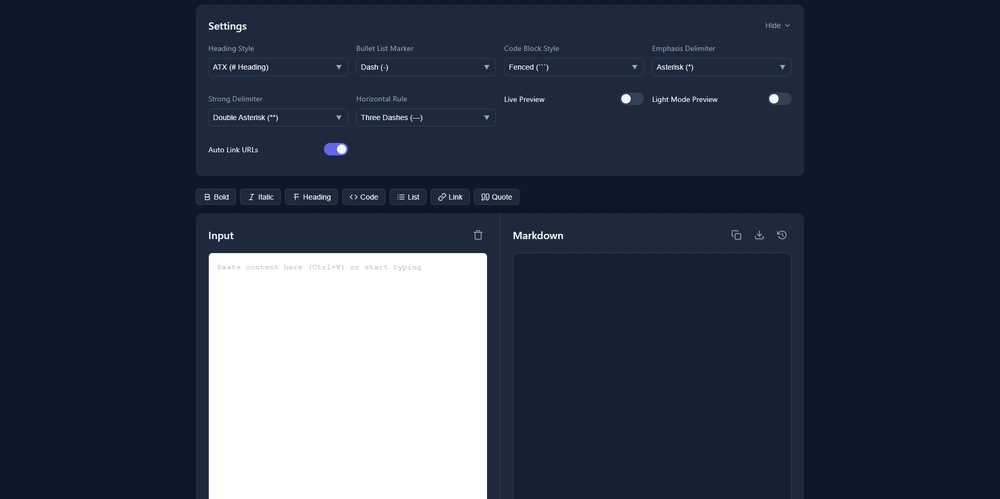Click the Markdown panel title
The image size is (1000, 499).
point(538,235)
